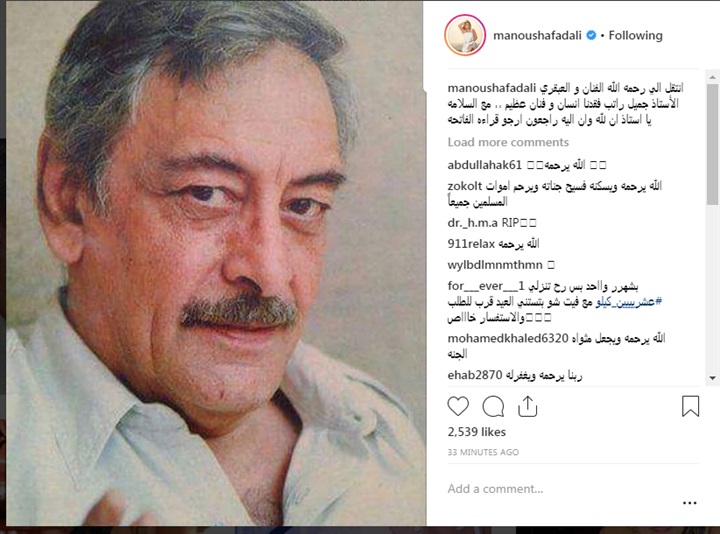This screenshot has width=720, height=534.
Task: Open the 33 minutes ago timestamp link
Action: coord(483,452)
